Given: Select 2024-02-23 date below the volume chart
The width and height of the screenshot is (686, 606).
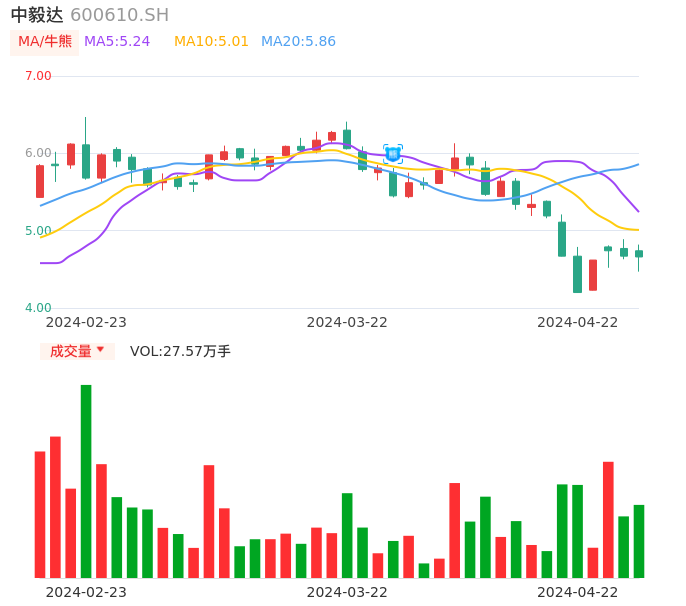Looking at the screenshot, I should pyautogui.click(x=86, y=592).
